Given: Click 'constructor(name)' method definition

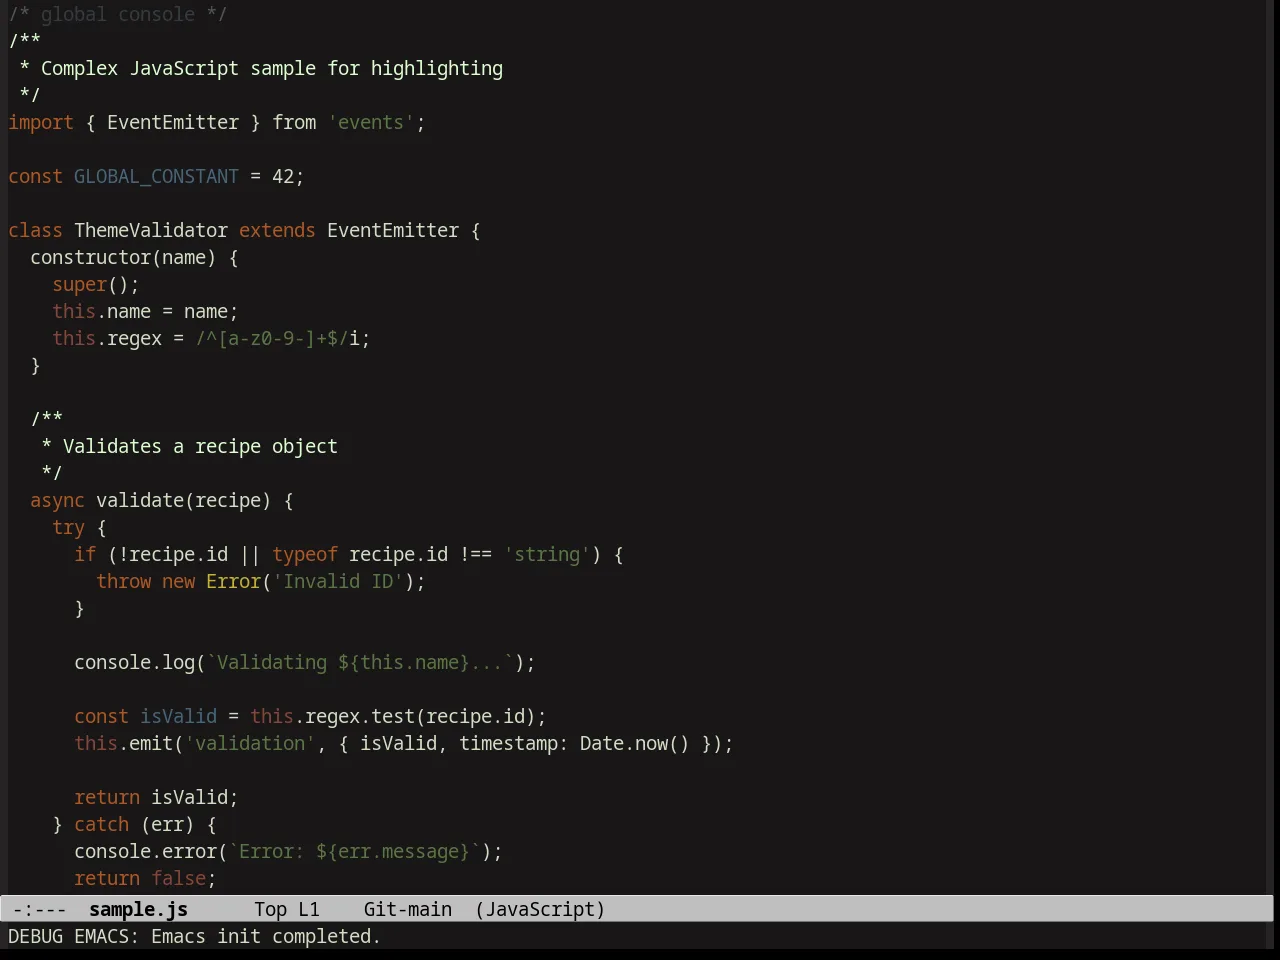Looking at the screenshot, I should tap(123, 257).
